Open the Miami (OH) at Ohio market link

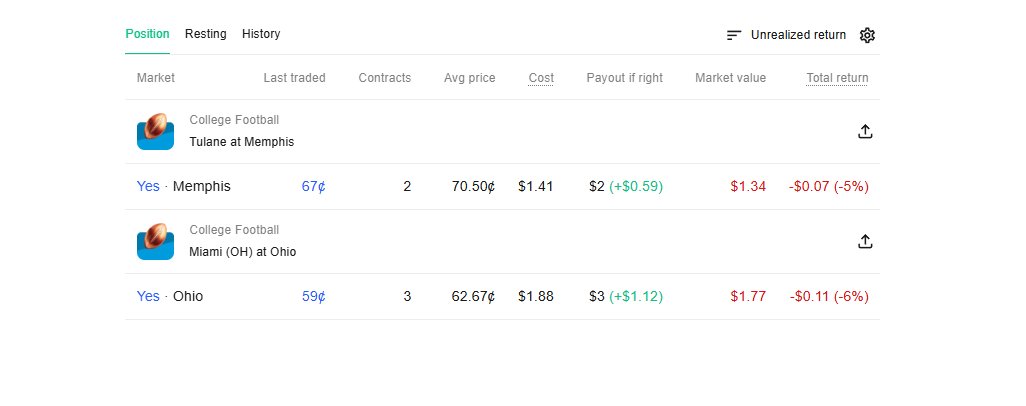coord(243,251)
